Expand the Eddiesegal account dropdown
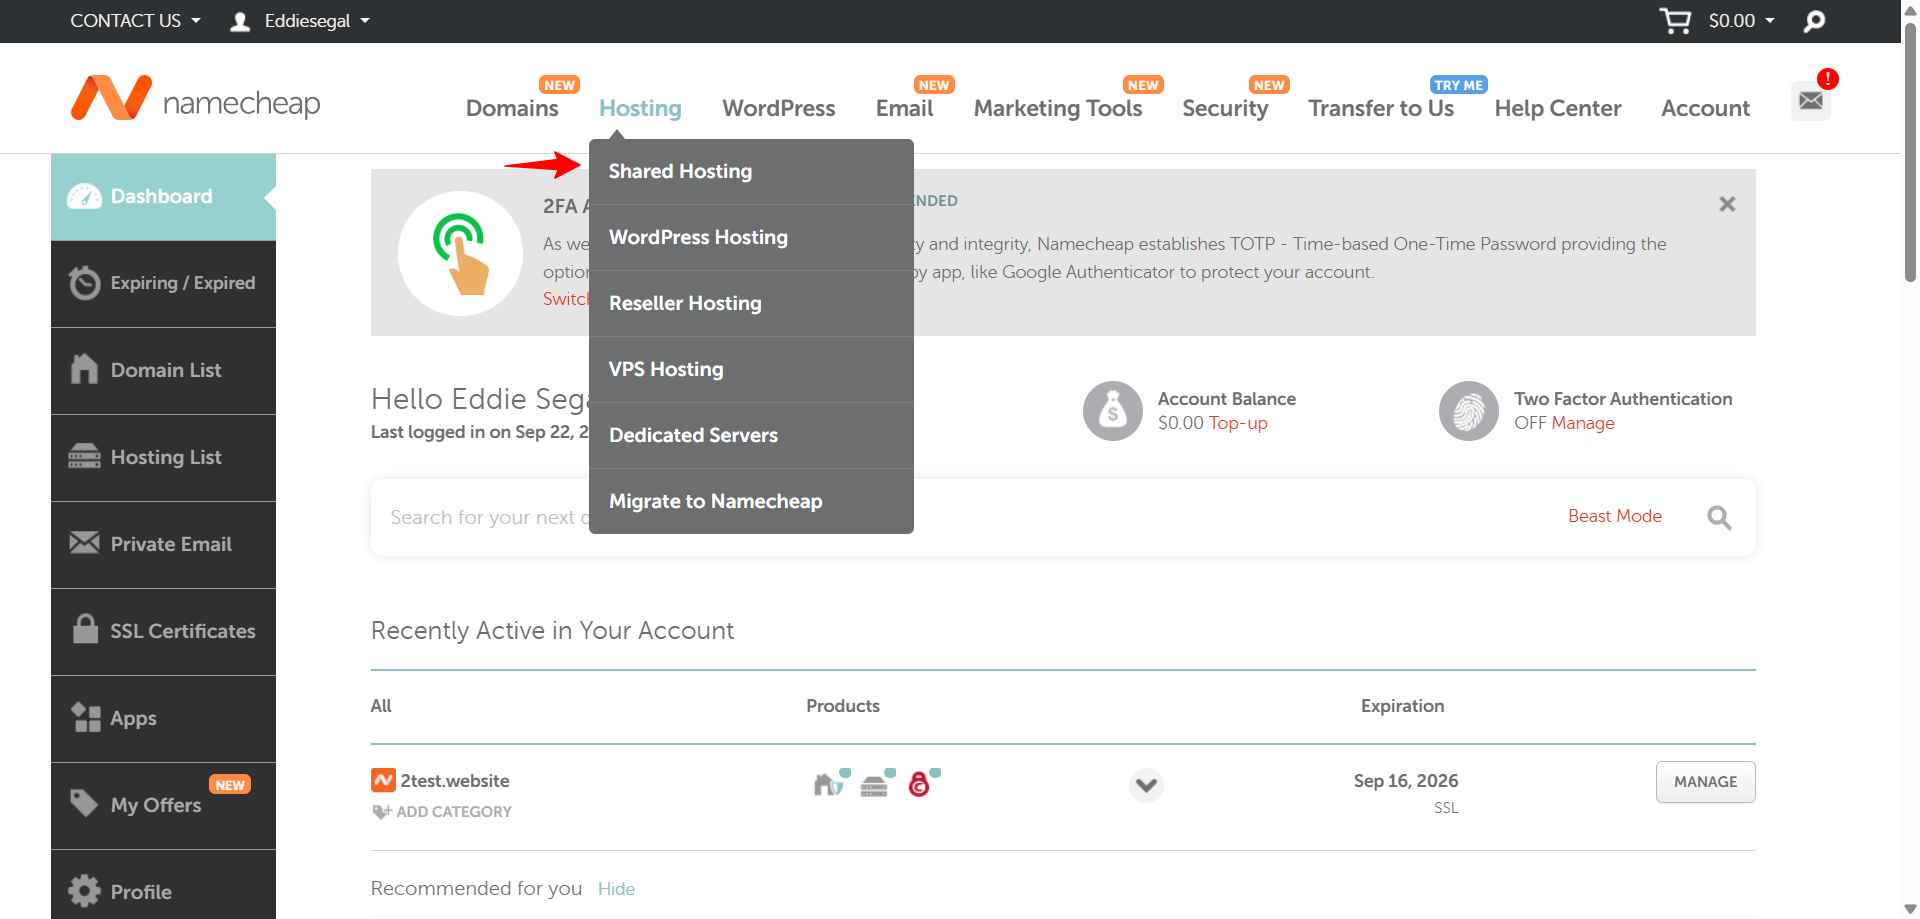Image resolution: width=1920 pixels, height=919 pixels. tap(299, 20)
